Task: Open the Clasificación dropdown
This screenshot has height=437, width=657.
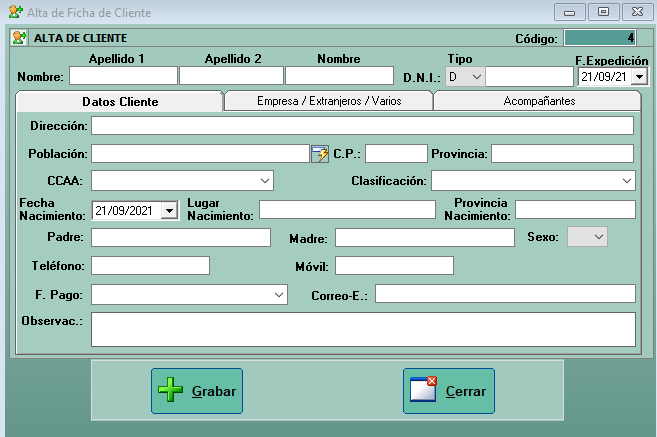Action: 626,181
